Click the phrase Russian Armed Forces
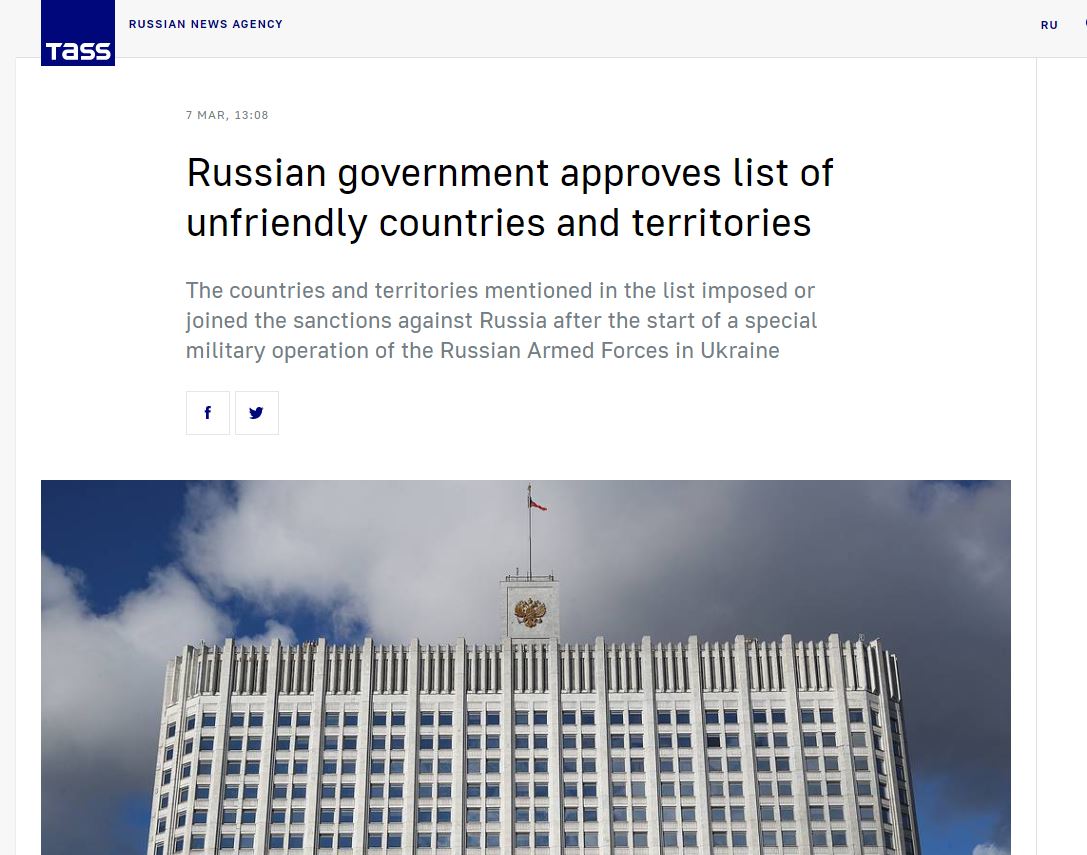 pyautogui.click(x=582, y=351)
